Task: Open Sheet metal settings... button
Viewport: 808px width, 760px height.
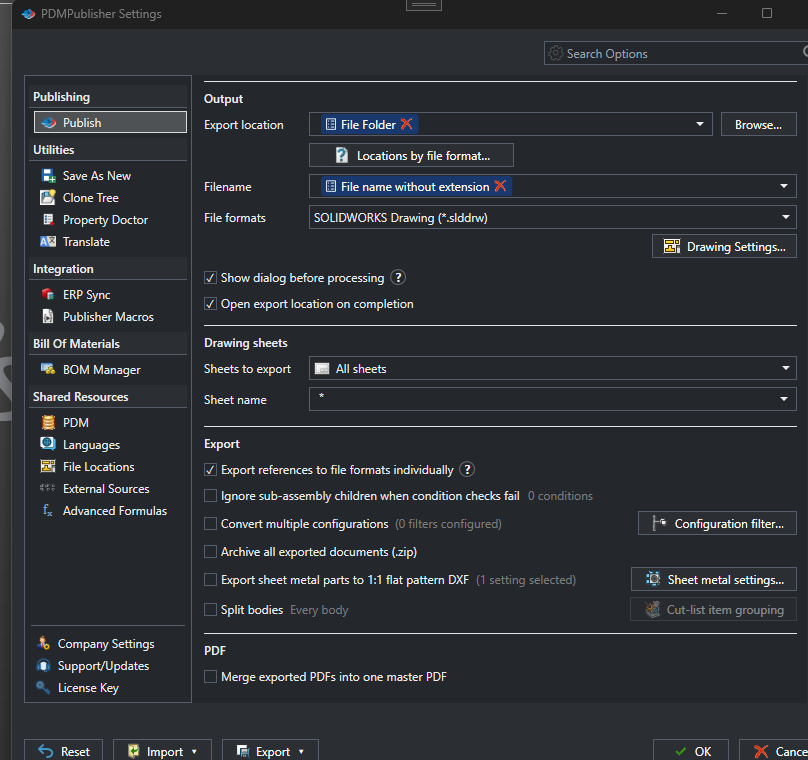Action: pyautogui.click(x=714, y=580)
